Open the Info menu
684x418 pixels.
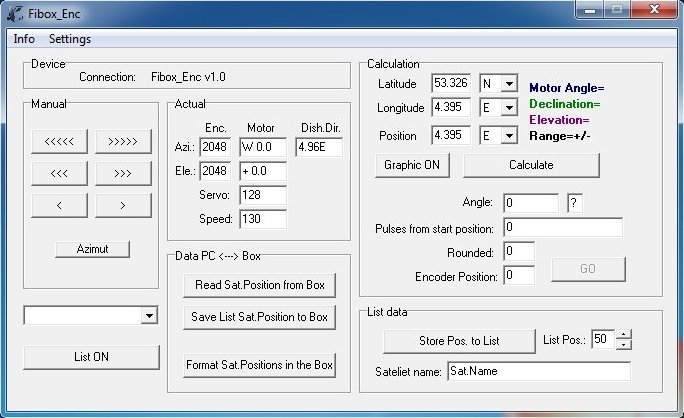[24, 39]
